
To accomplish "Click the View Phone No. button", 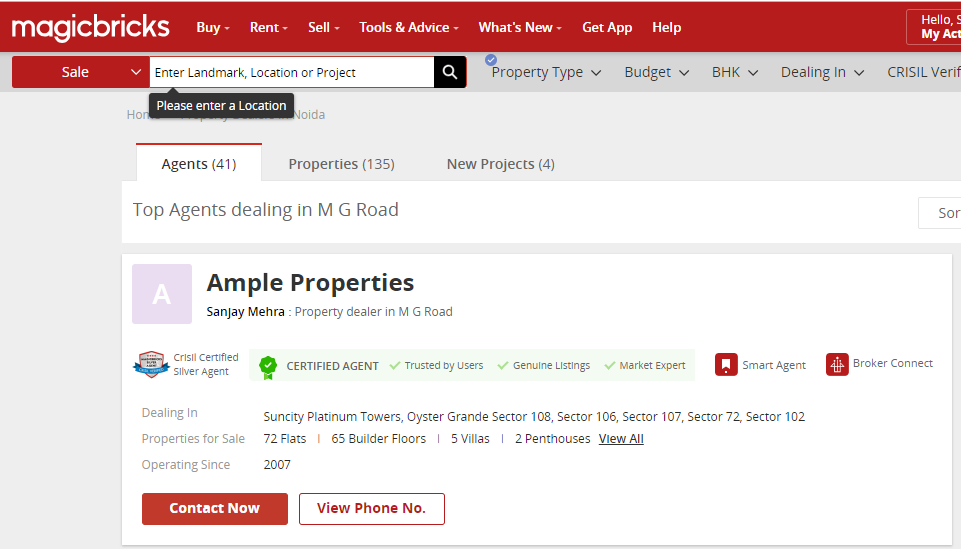I will pyautogui.click(x=372, y=508).
